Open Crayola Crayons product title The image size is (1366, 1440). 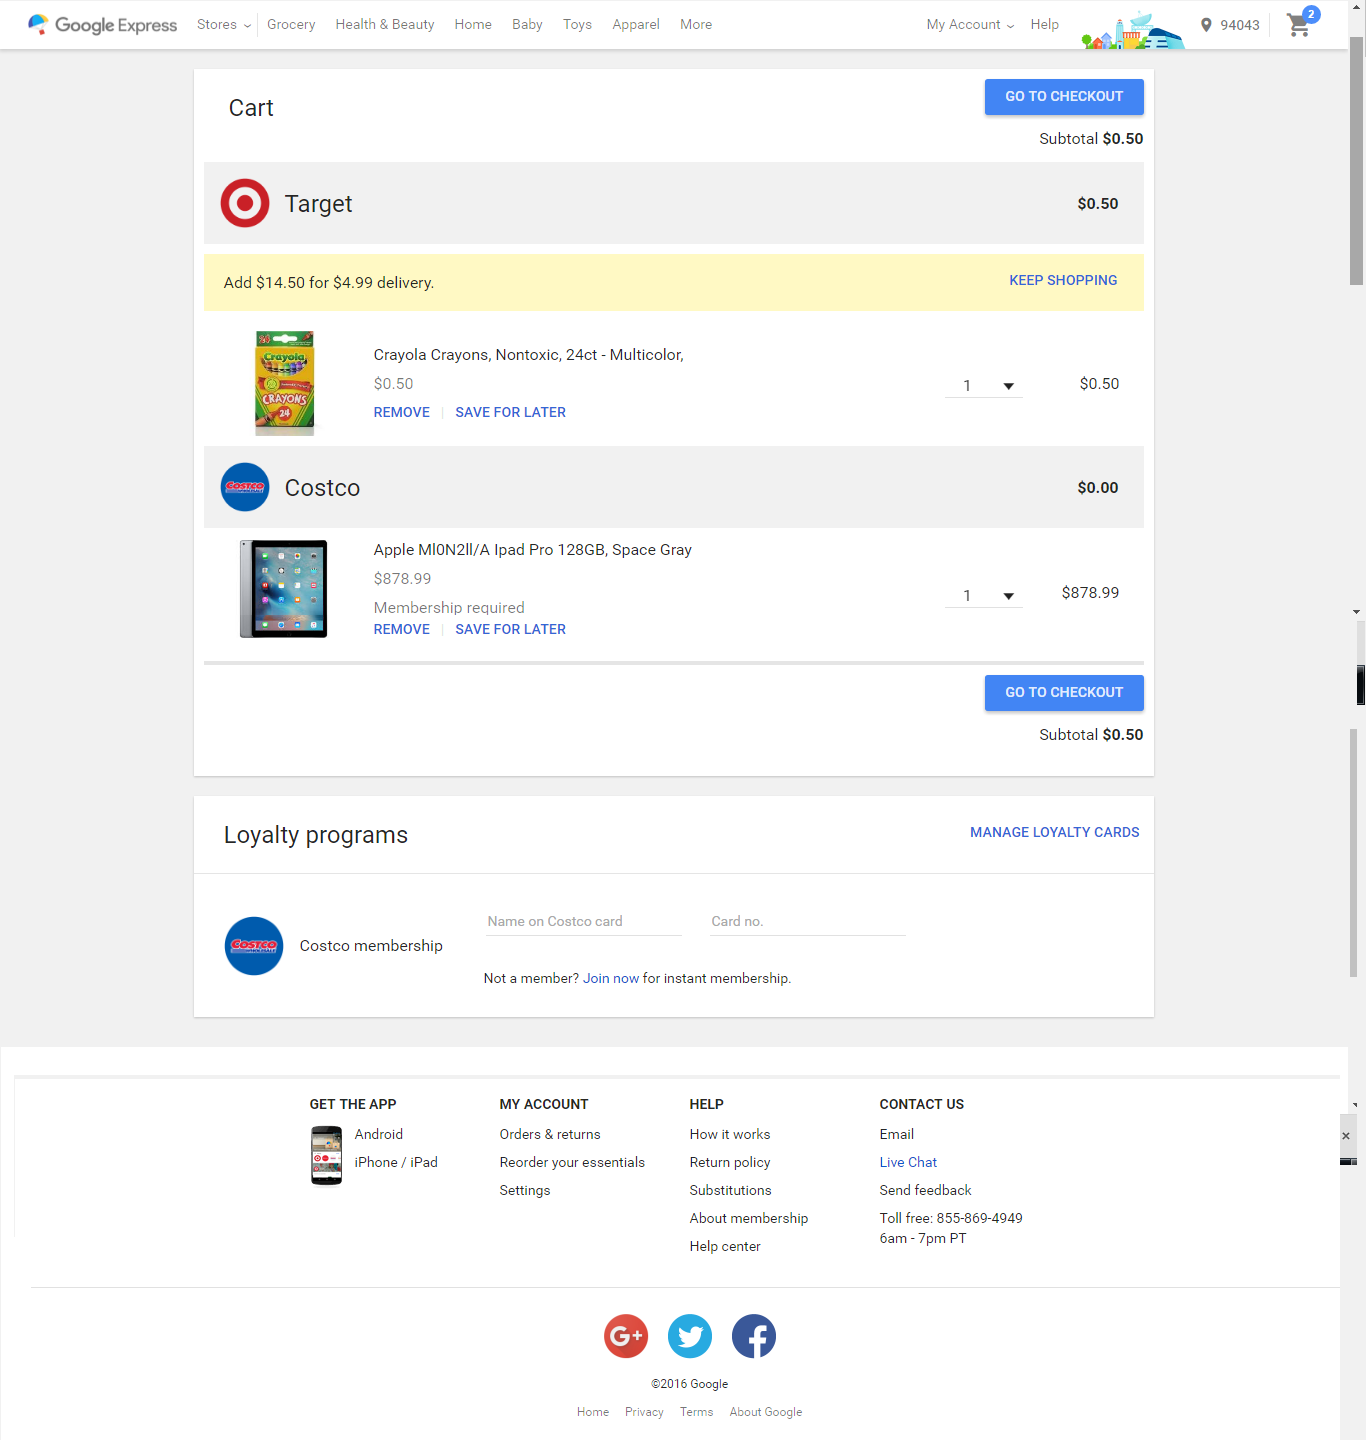pos(529,355)
